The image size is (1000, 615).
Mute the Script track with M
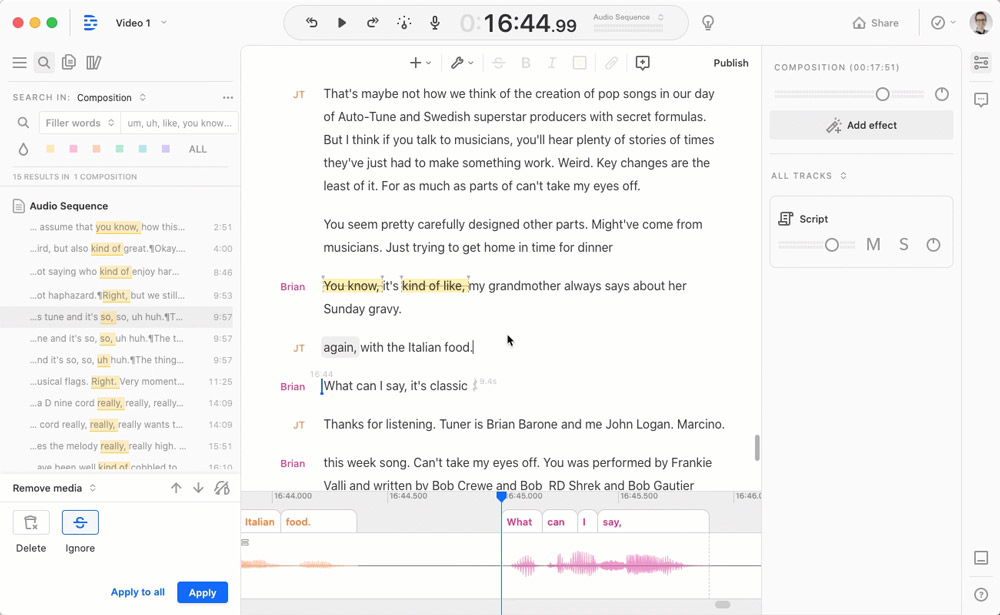pyautogui.click(x=873, y=245)
